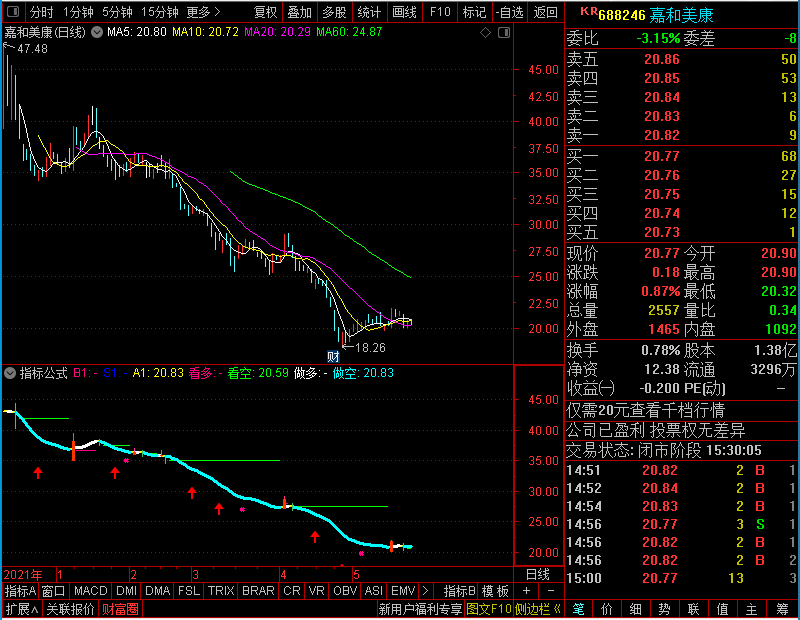Click the diamond marker icon above the chart
Viewport: 800px width, 620px height.
(x=485, y=33)
